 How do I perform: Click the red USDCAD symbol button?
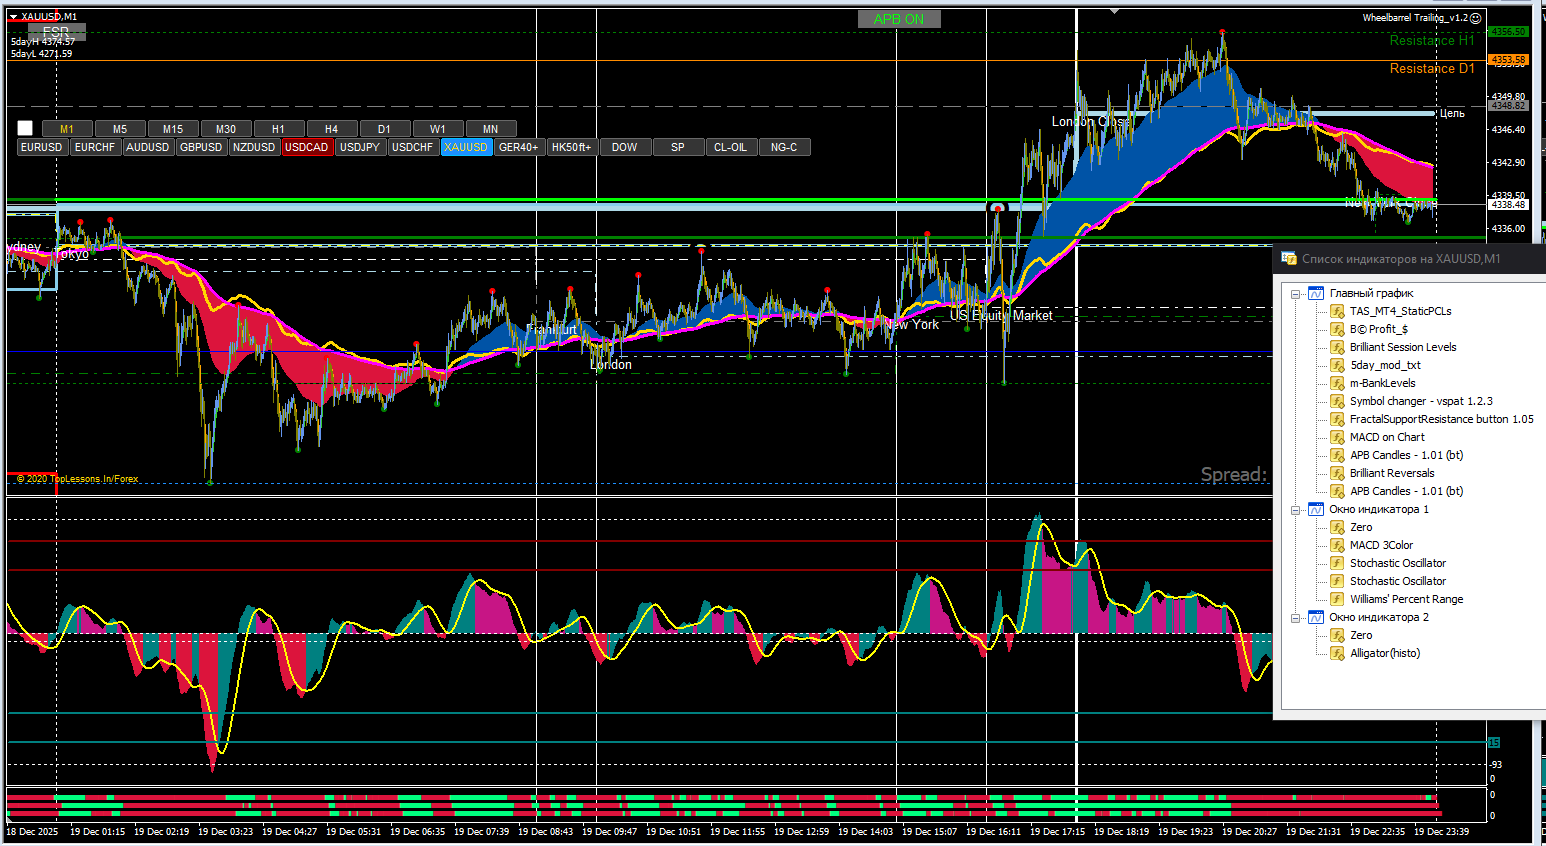307,147
